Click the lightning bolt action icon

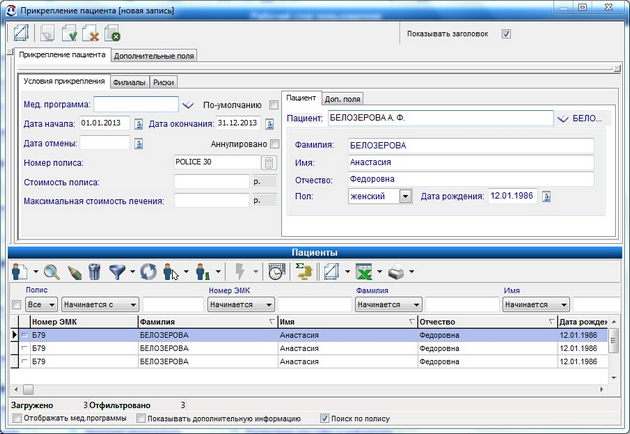(x=240, y=272)
